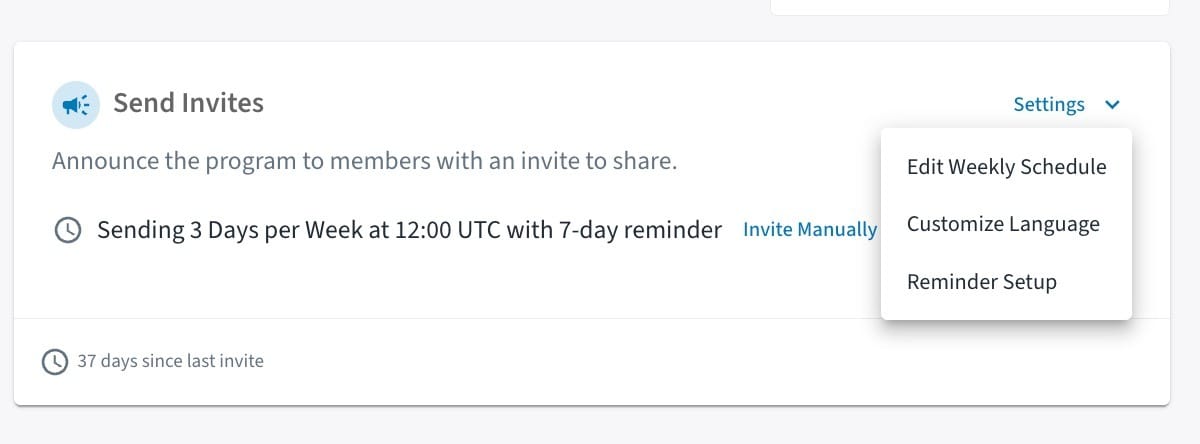The height and width of the screenshot is (444, 1200).
Task: Click the Send Invites heading
Action: pyautogui.click(x=188, y=102)
